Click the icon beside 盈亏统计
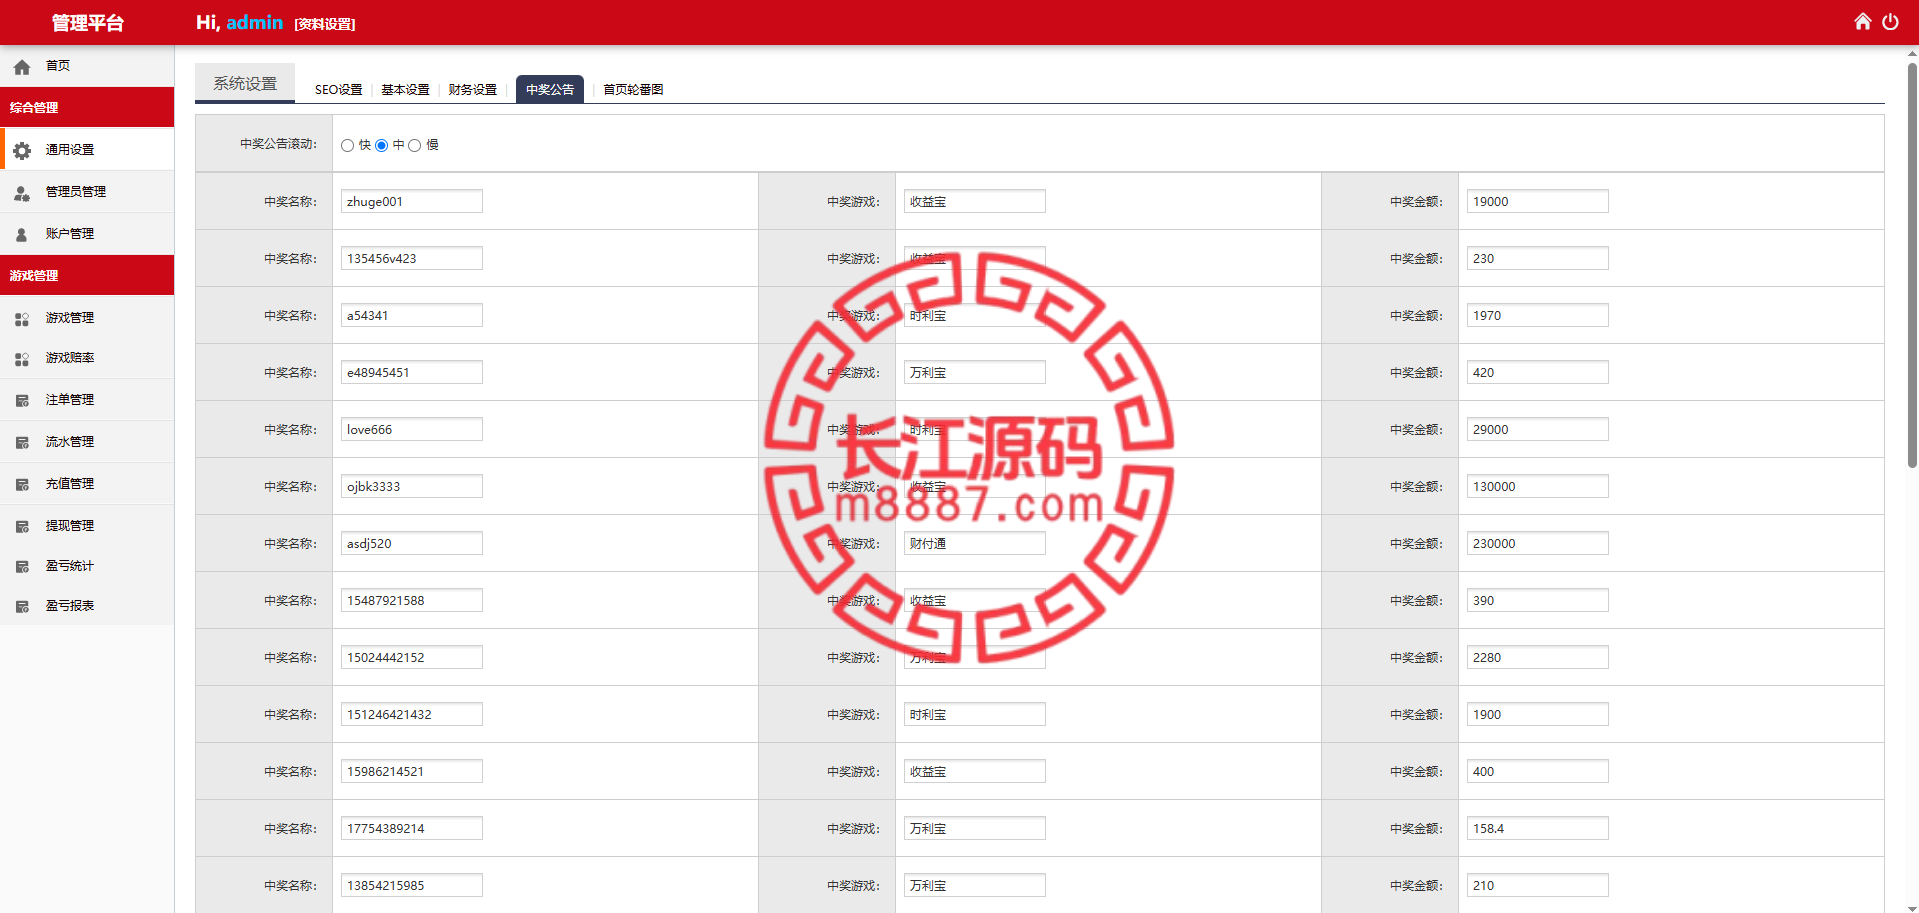The width and height of the screenshot is (1919, 913). pos(22,567)
